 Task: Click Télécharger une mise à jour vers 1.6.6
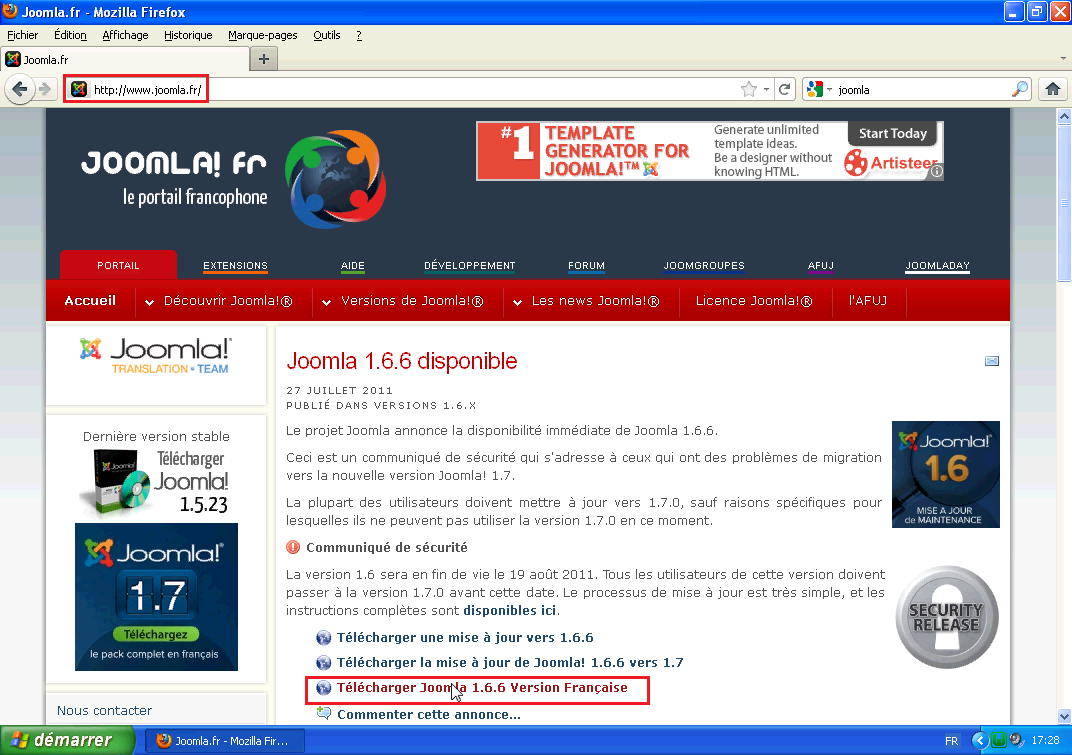pyautogui.click(x=465, y=637)
